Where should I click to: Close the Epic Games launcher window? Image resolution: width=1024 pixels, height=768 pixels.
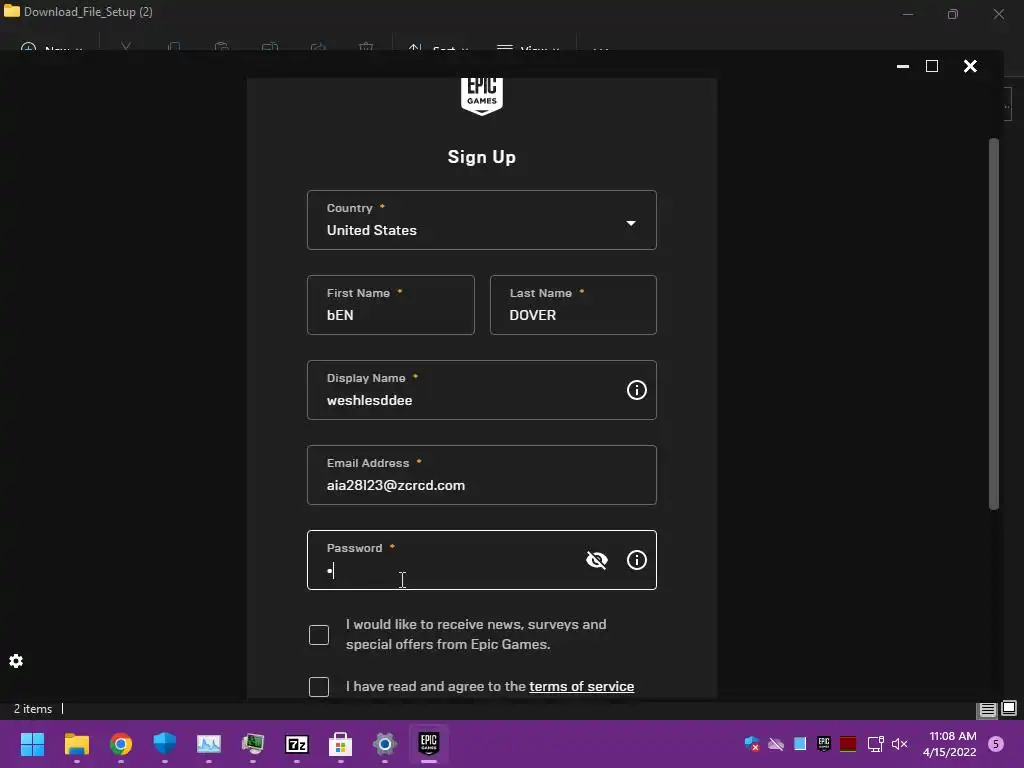pos(970,66)
